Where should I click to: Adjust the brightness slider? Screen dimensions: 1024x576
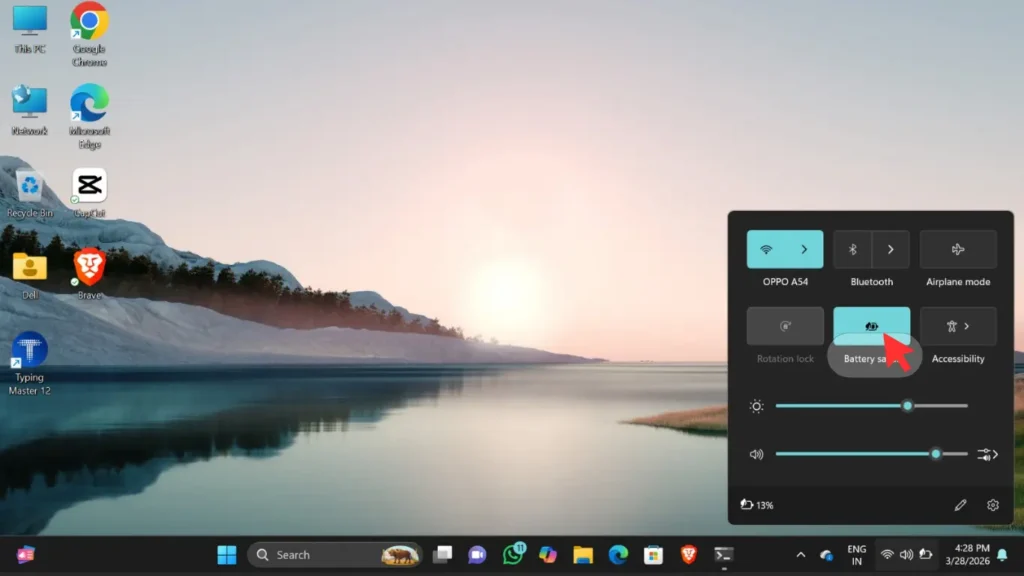[905, 406]
